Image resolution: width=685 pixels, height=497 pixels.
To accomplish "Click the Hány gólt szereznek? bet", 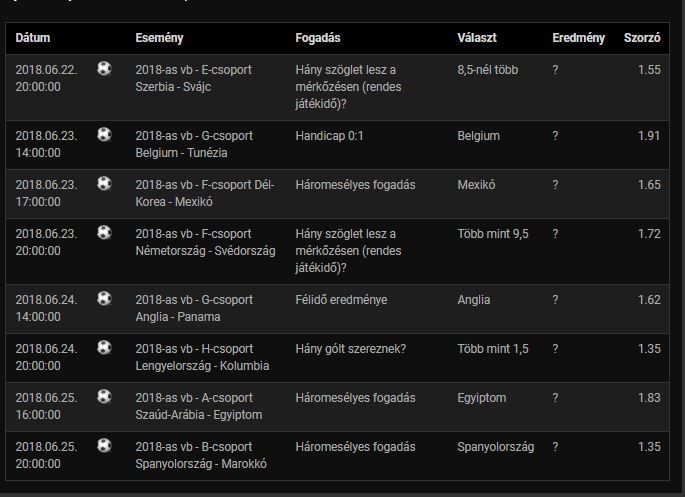I will pos(351,349).
